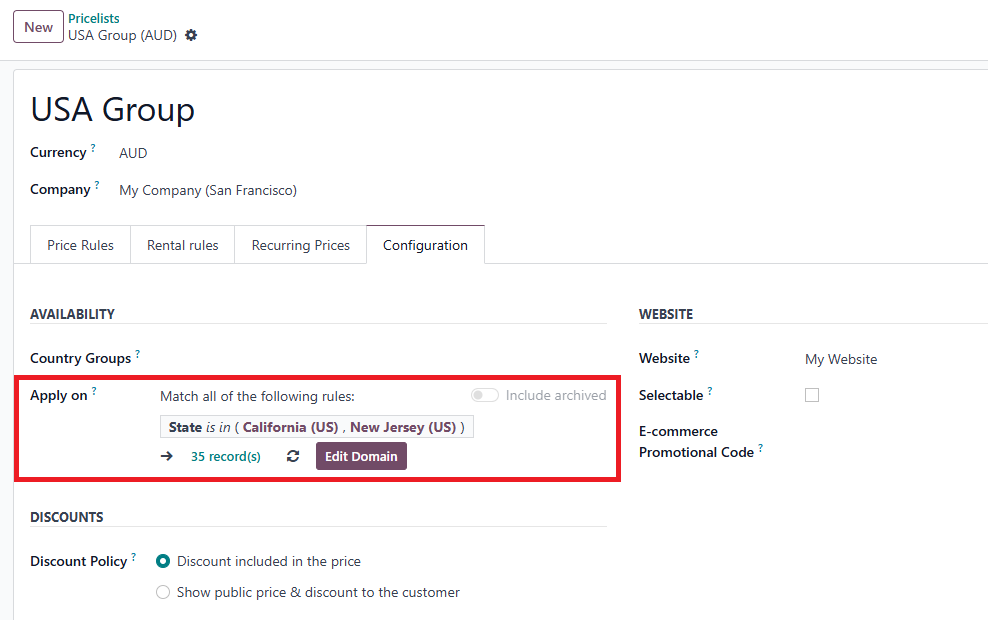Select Discount included in the price
Image resolution: width=988 pixels, height=620 pixels.
[163, 561]
